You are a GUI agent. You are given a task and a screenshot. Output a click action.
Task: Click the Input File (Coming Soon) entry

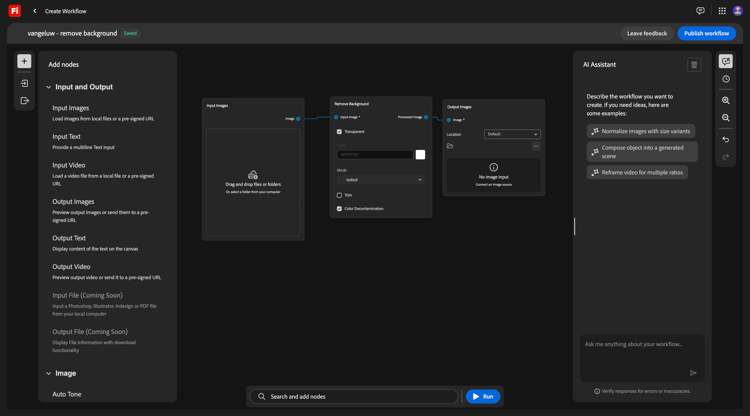coord(105,304)
